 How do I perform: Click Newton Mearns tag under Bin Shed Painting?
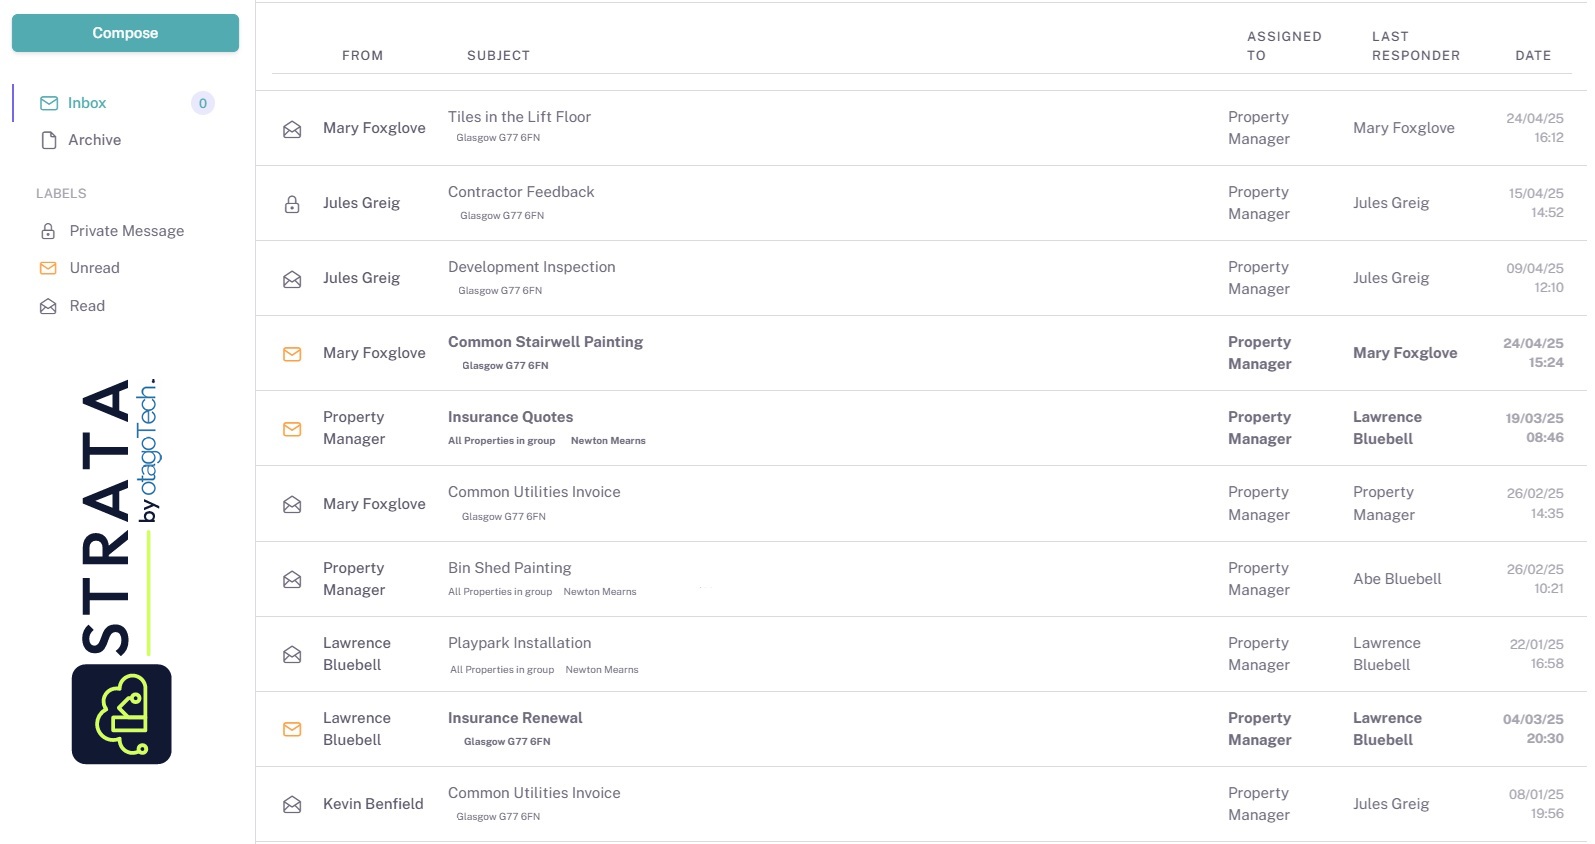(x=600, y=592)
